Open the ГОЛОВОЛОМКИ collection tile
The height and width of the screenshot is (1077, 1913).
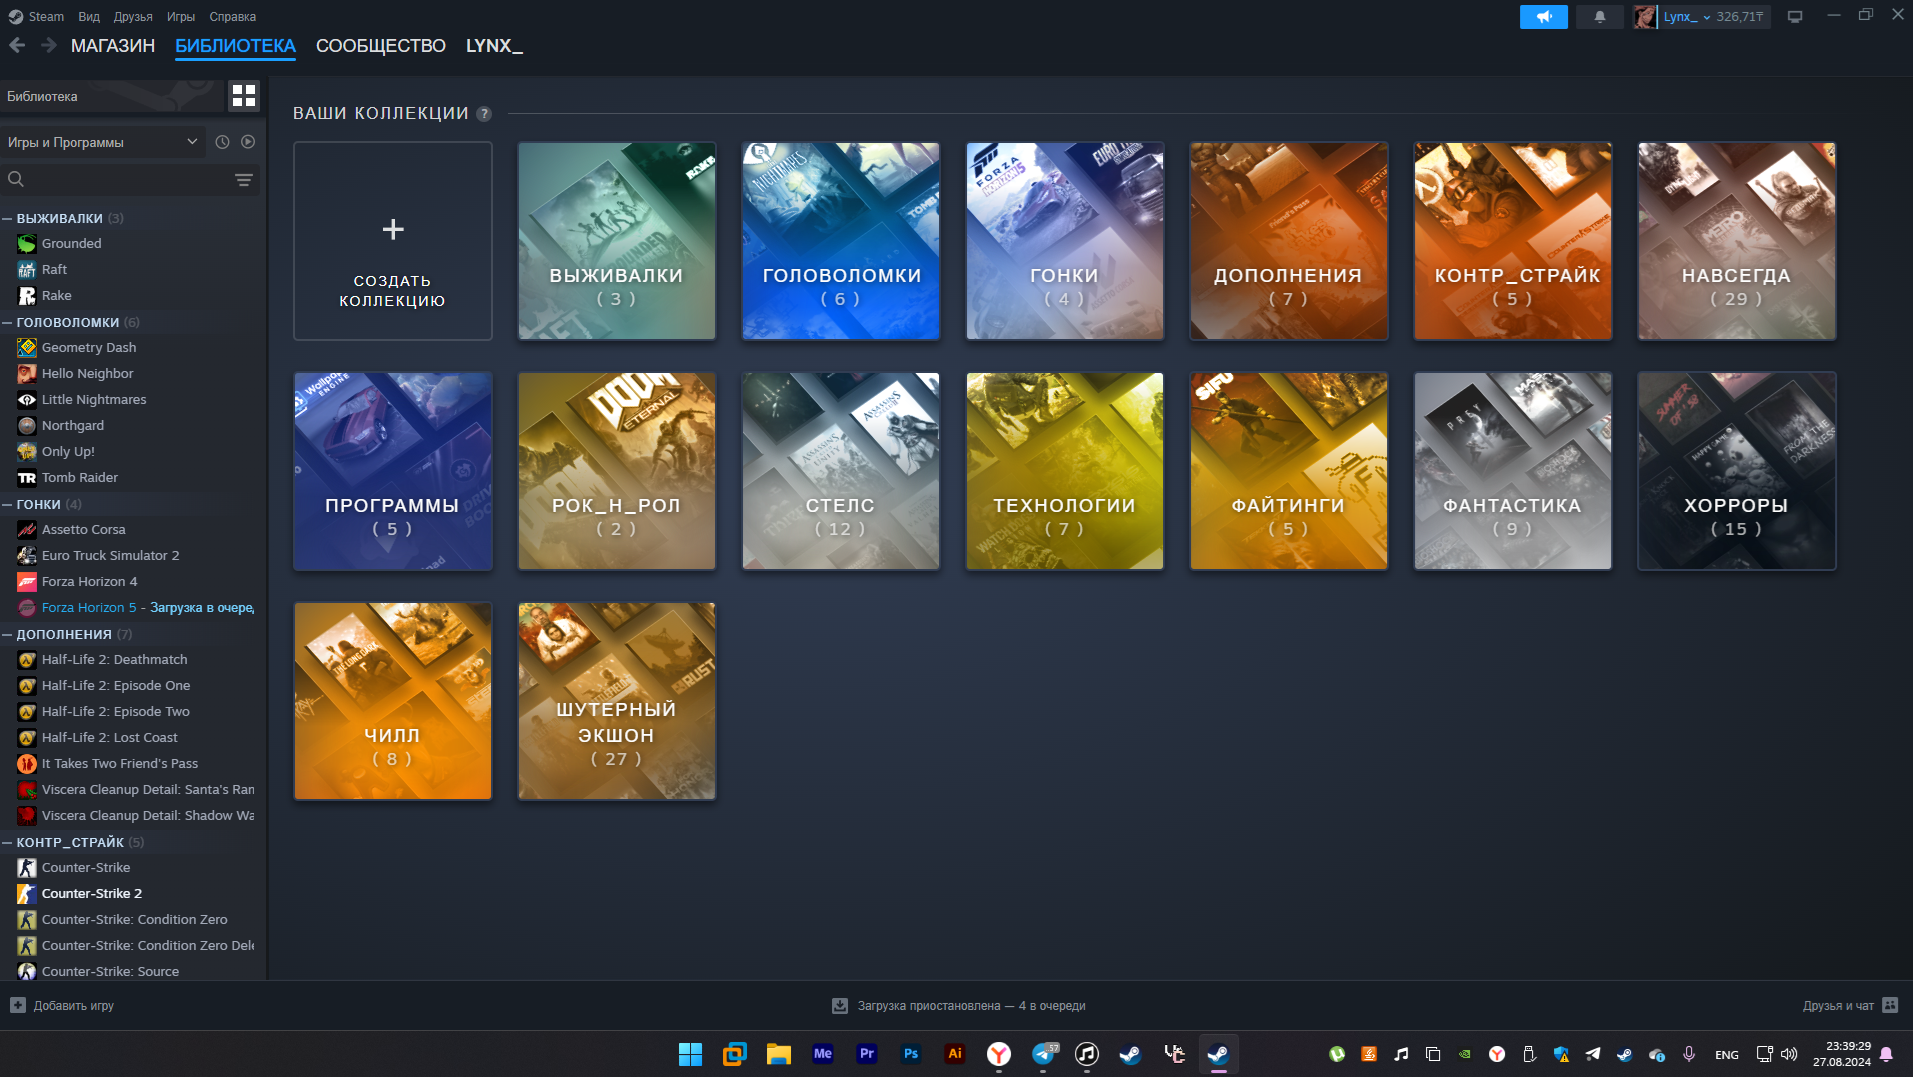[841, 241]
